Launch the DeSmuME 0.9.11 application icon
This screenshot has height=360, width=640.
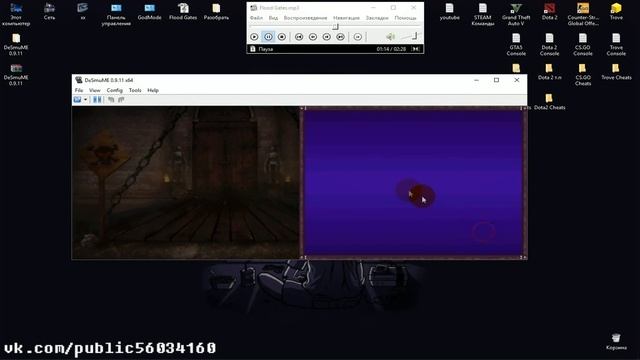pyautogui.click(x=16, y=74)
